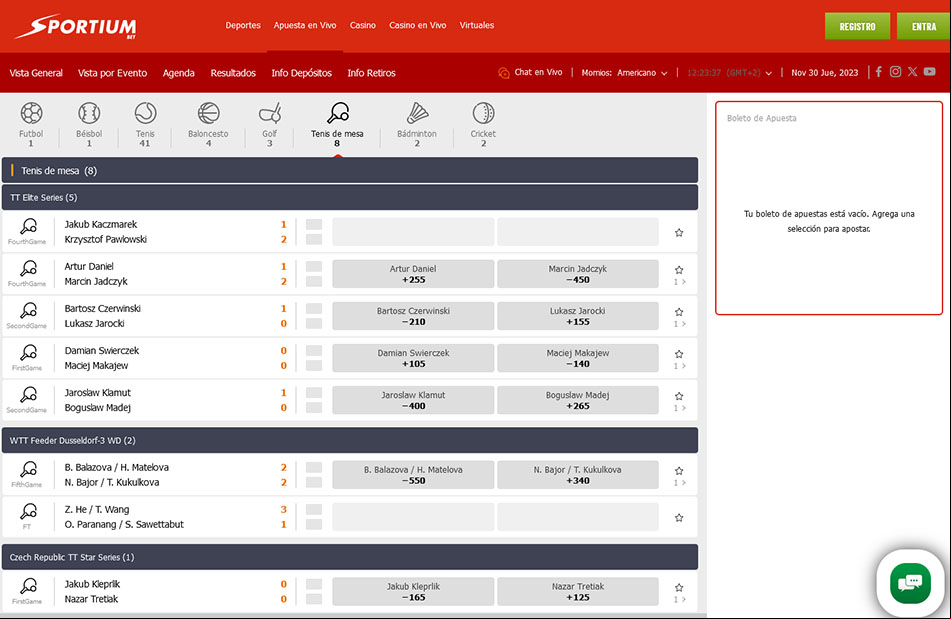Bet on Nazar Tretiak at +125
Image resolution: width=951 pixels, height=619 pixels.
click(x=578, y=592)
